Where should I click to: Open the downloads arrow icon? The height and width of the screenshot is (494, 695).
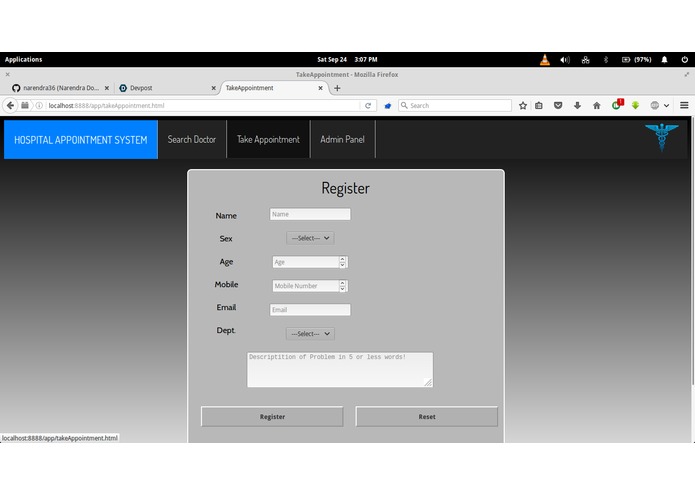pos(577,105)
